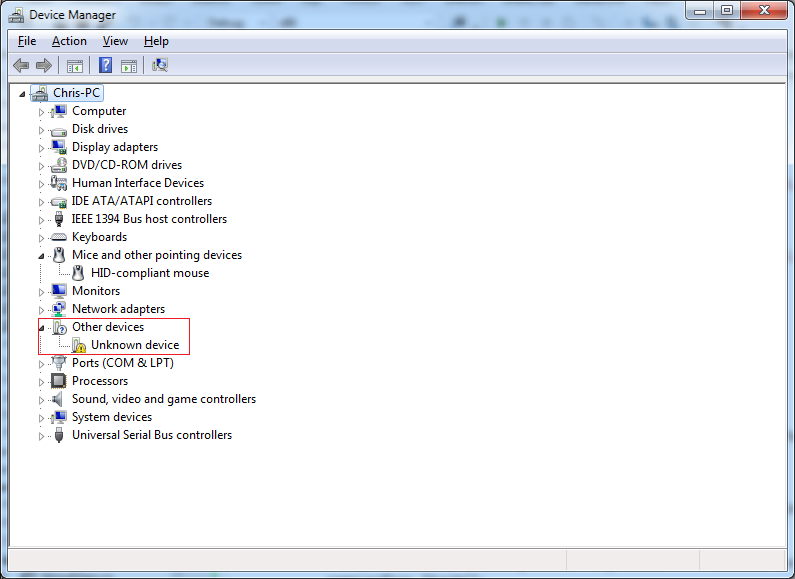Expand the Human Interface Devices category
The image size is (795, 579).
click(x=41, y=184)
